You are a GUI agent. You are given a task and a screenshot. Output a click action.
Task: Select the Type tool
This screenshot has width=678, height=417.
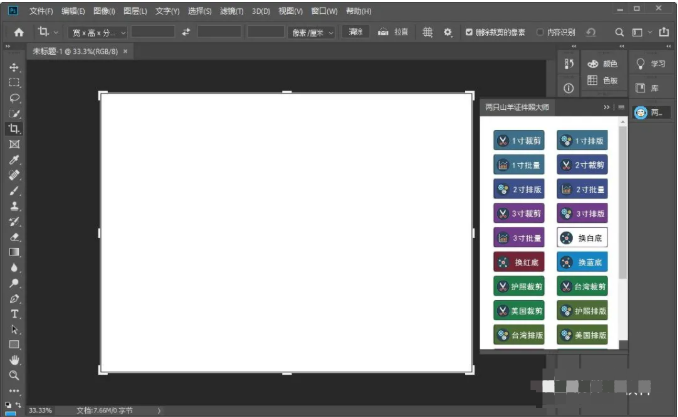coord(14,314)
